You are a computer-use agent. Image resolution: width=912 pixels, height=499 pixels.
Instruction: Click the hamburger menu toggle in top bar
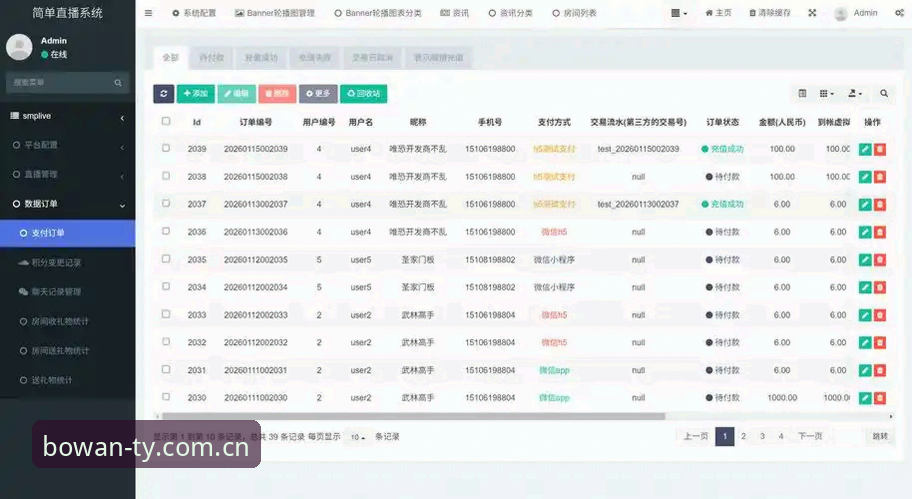pos(148,13)
